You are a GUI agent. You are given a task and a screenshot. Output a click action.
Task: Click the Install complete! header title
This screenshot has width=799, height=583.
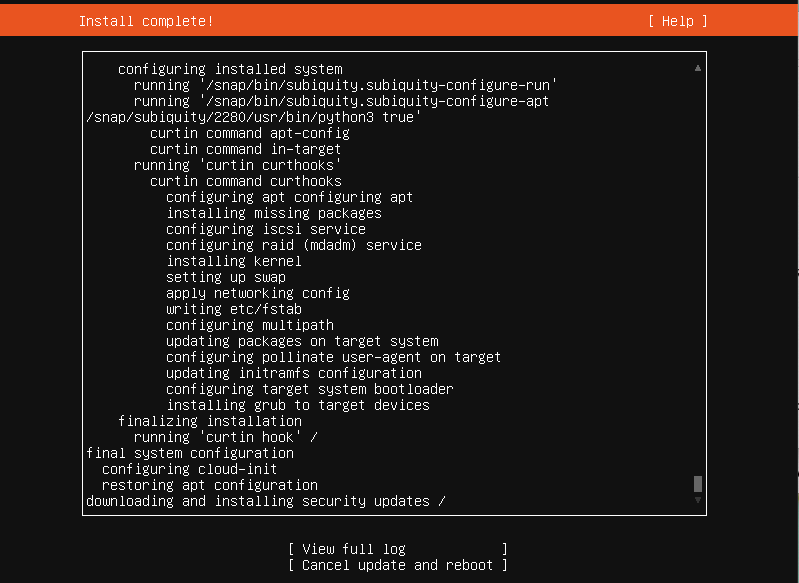146,21
